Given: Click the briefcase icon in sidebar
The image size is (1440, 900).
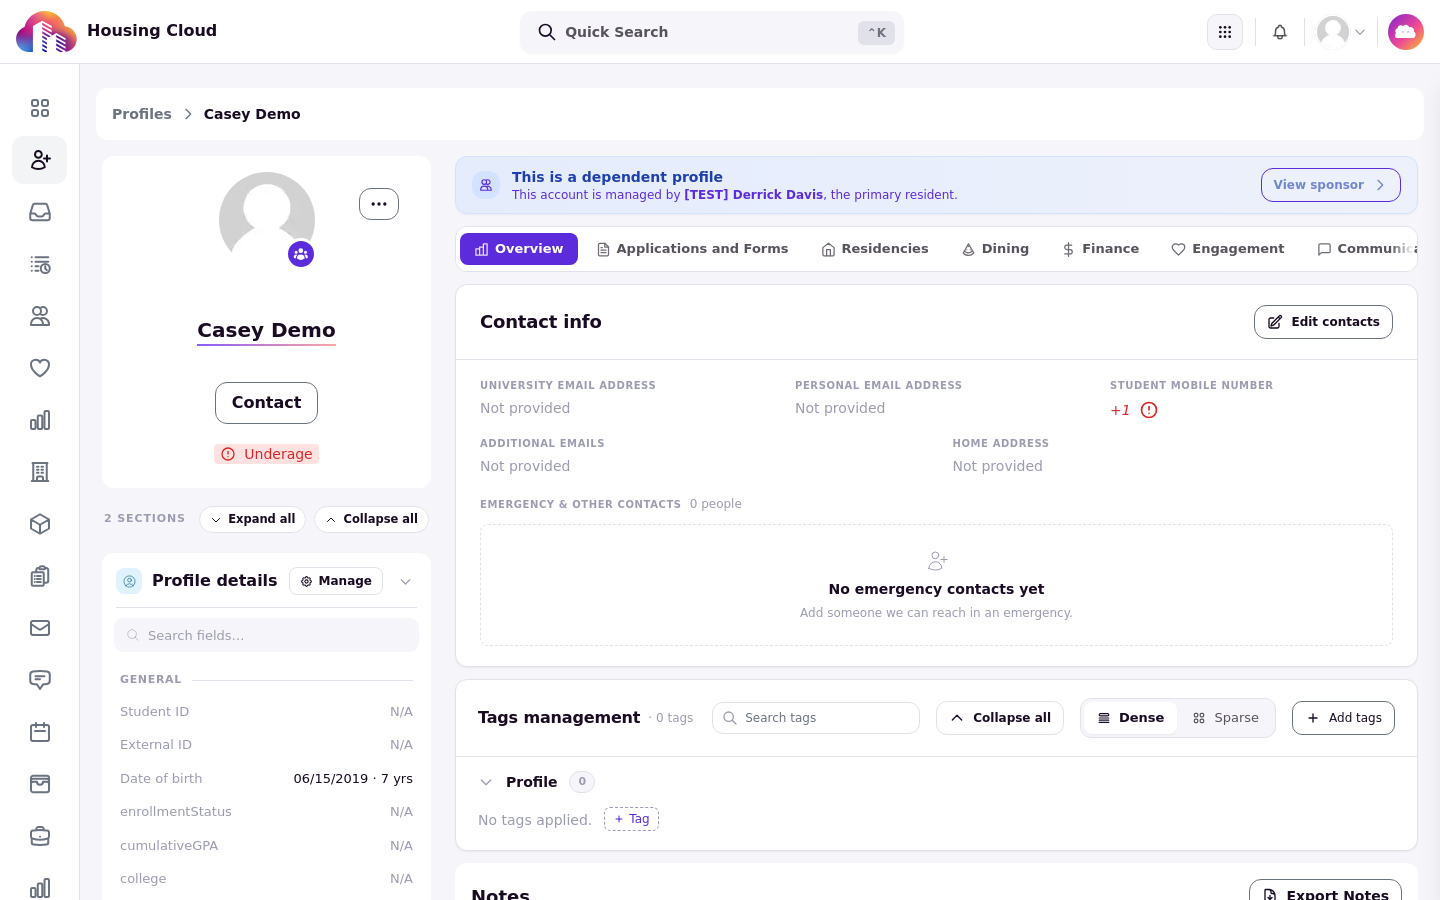Looking at the screenshot, I should (40, 836).
